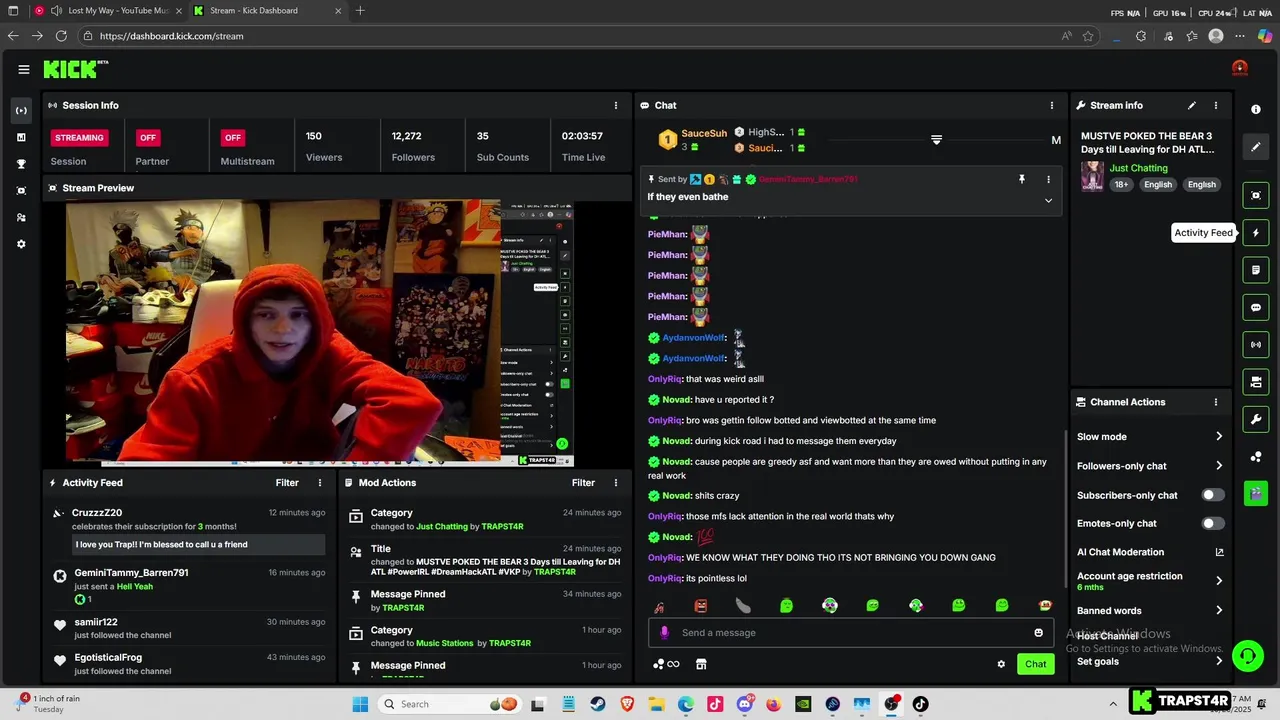
Task: Click Filter in the Activity Feed panel
Action: (287, 483)
